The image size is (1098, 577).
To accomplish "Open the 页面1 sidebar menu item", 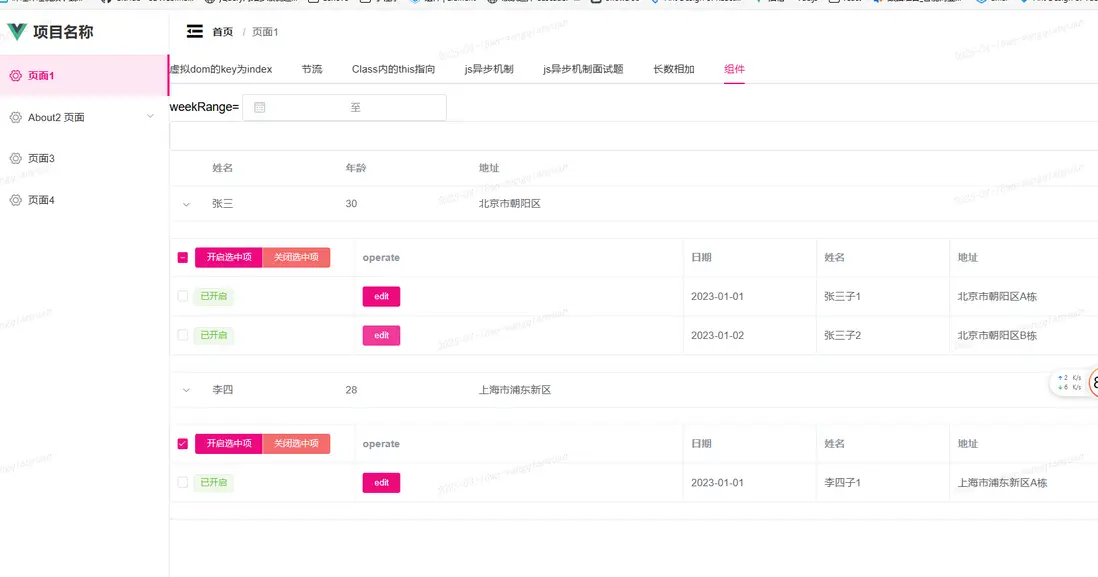I will click(x=84, y=76).
